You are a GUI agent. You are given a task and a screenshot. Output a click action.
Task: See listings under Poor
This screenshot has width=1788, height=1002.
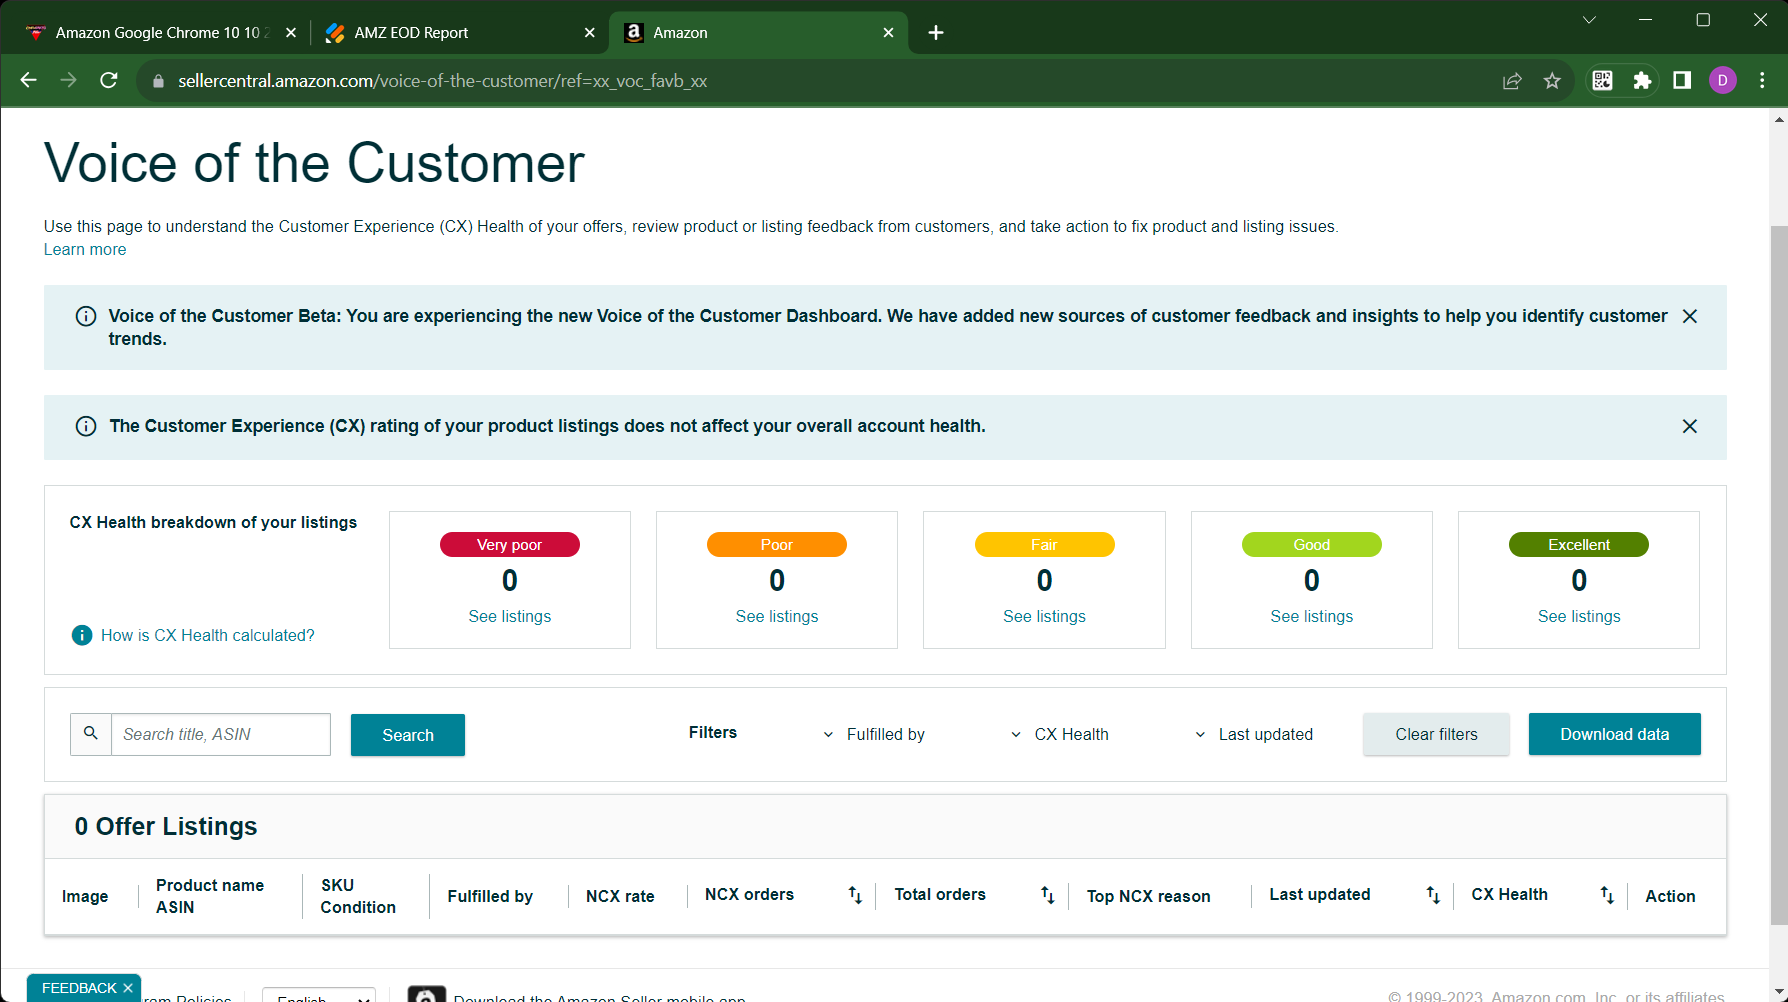tap(777, 616)
